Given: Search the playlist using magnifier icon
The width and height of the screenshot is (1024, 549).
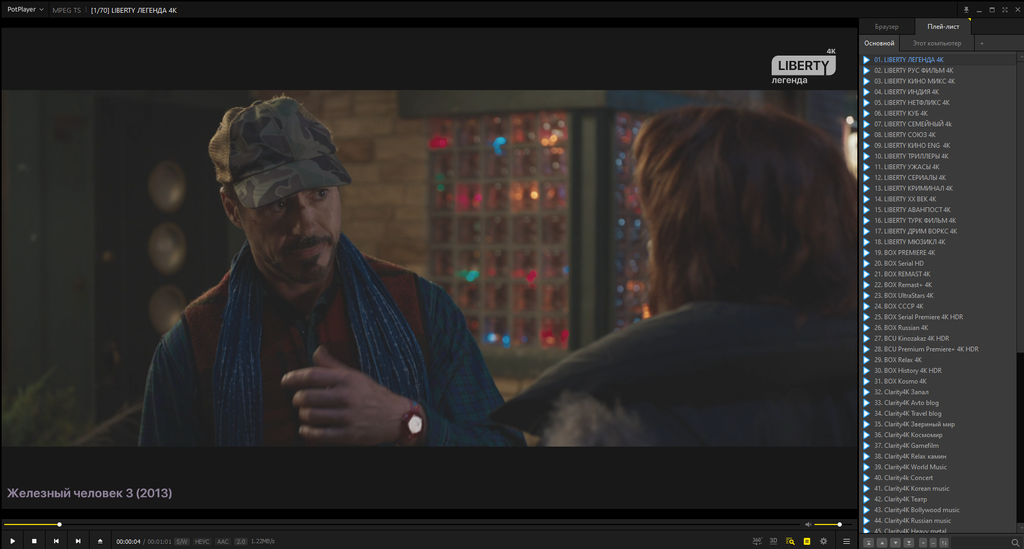Looking at the screenshot, I should point(1015,542).
